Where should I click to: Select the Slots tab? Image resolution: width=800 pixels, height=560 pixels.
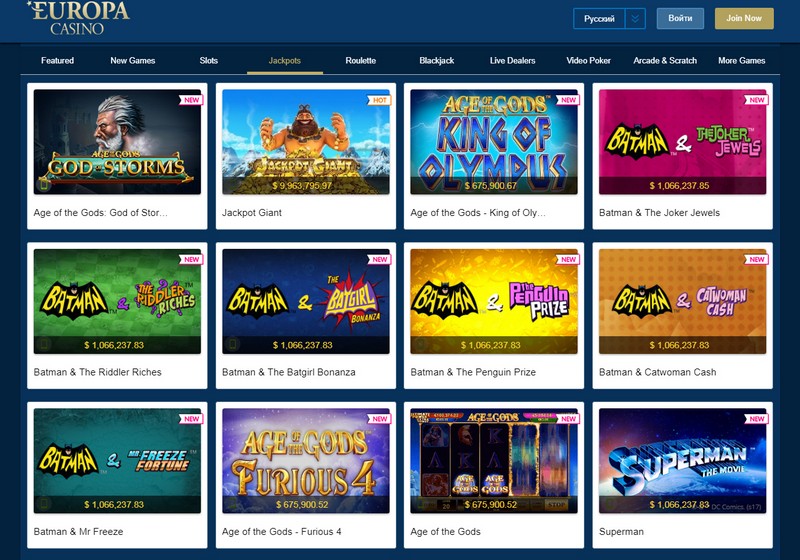209,60
